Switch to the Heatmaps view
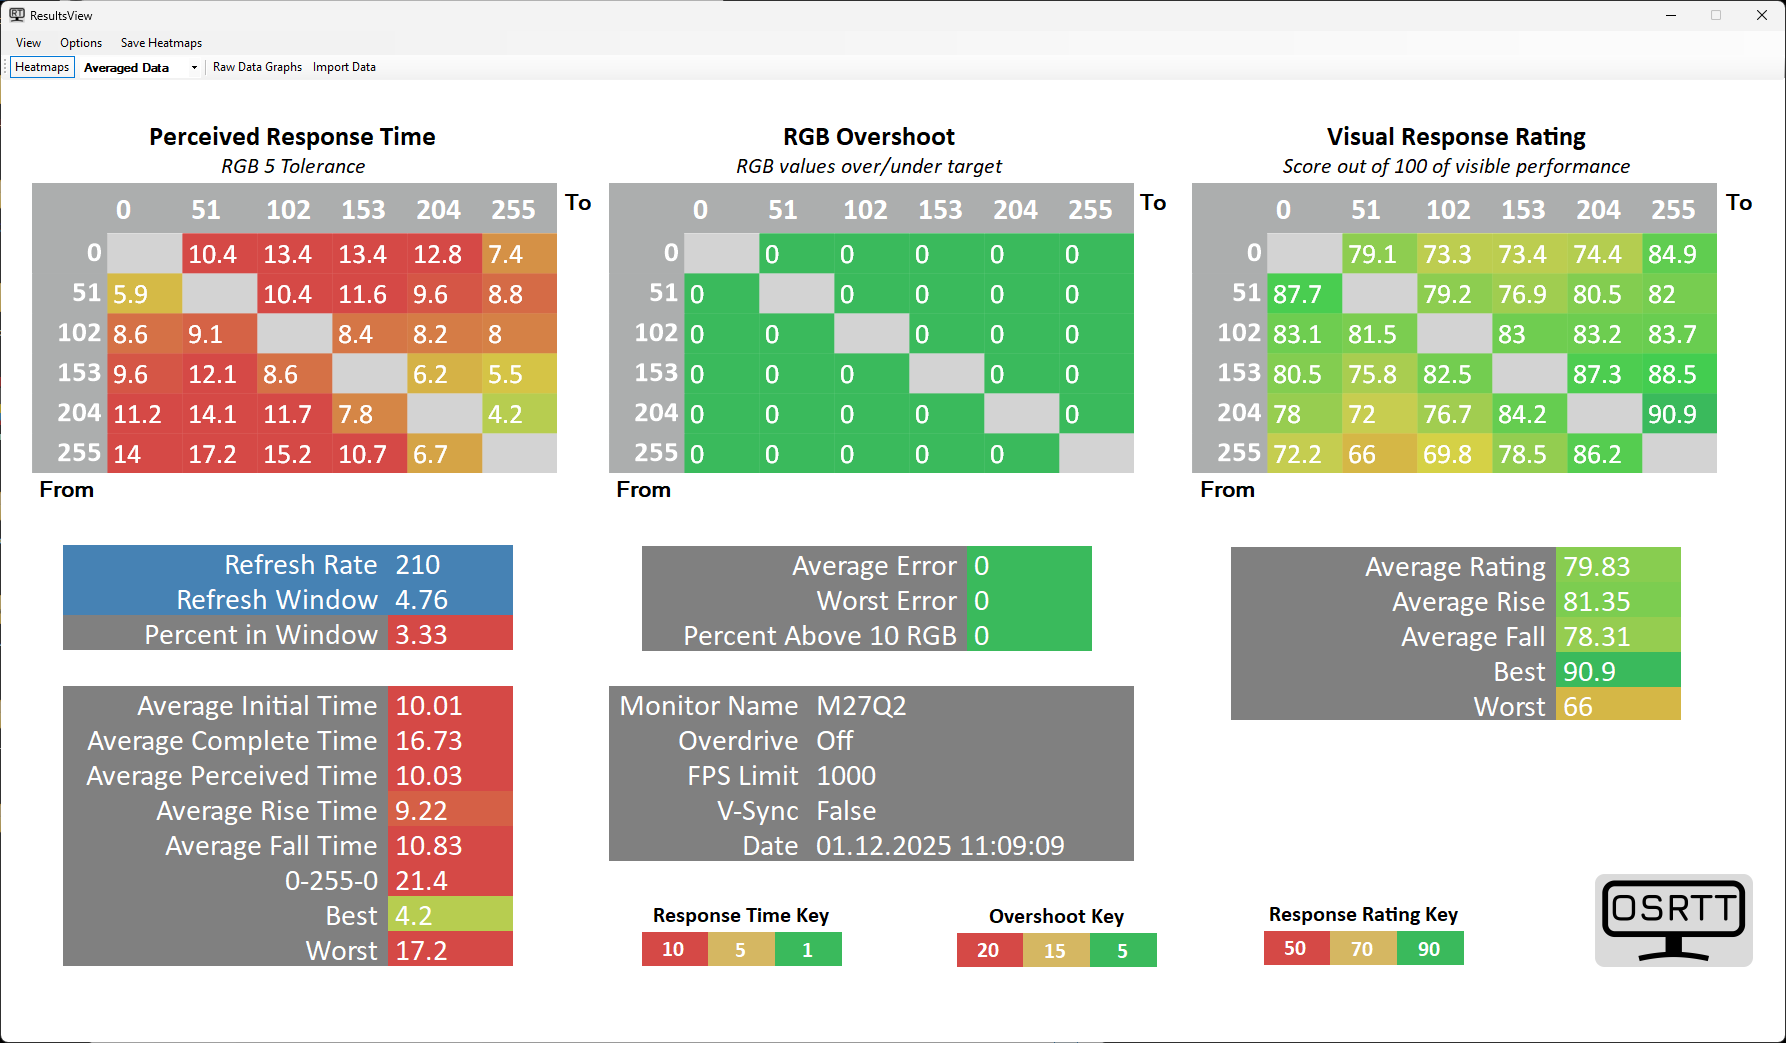 (x=42, y=67)
